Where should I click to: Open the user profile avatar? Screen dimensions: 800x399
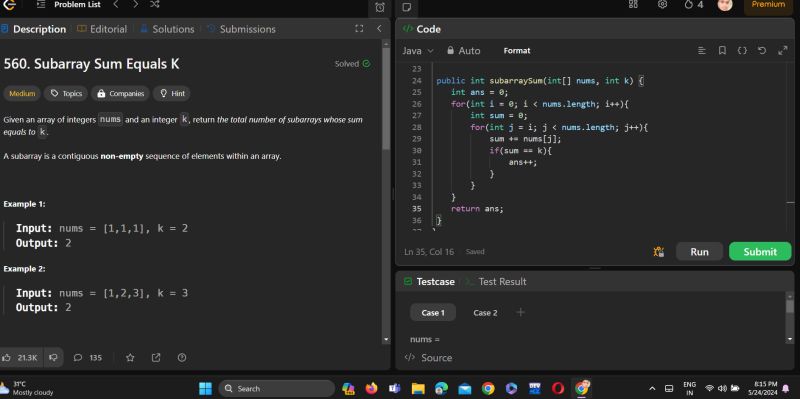(724, 5)
